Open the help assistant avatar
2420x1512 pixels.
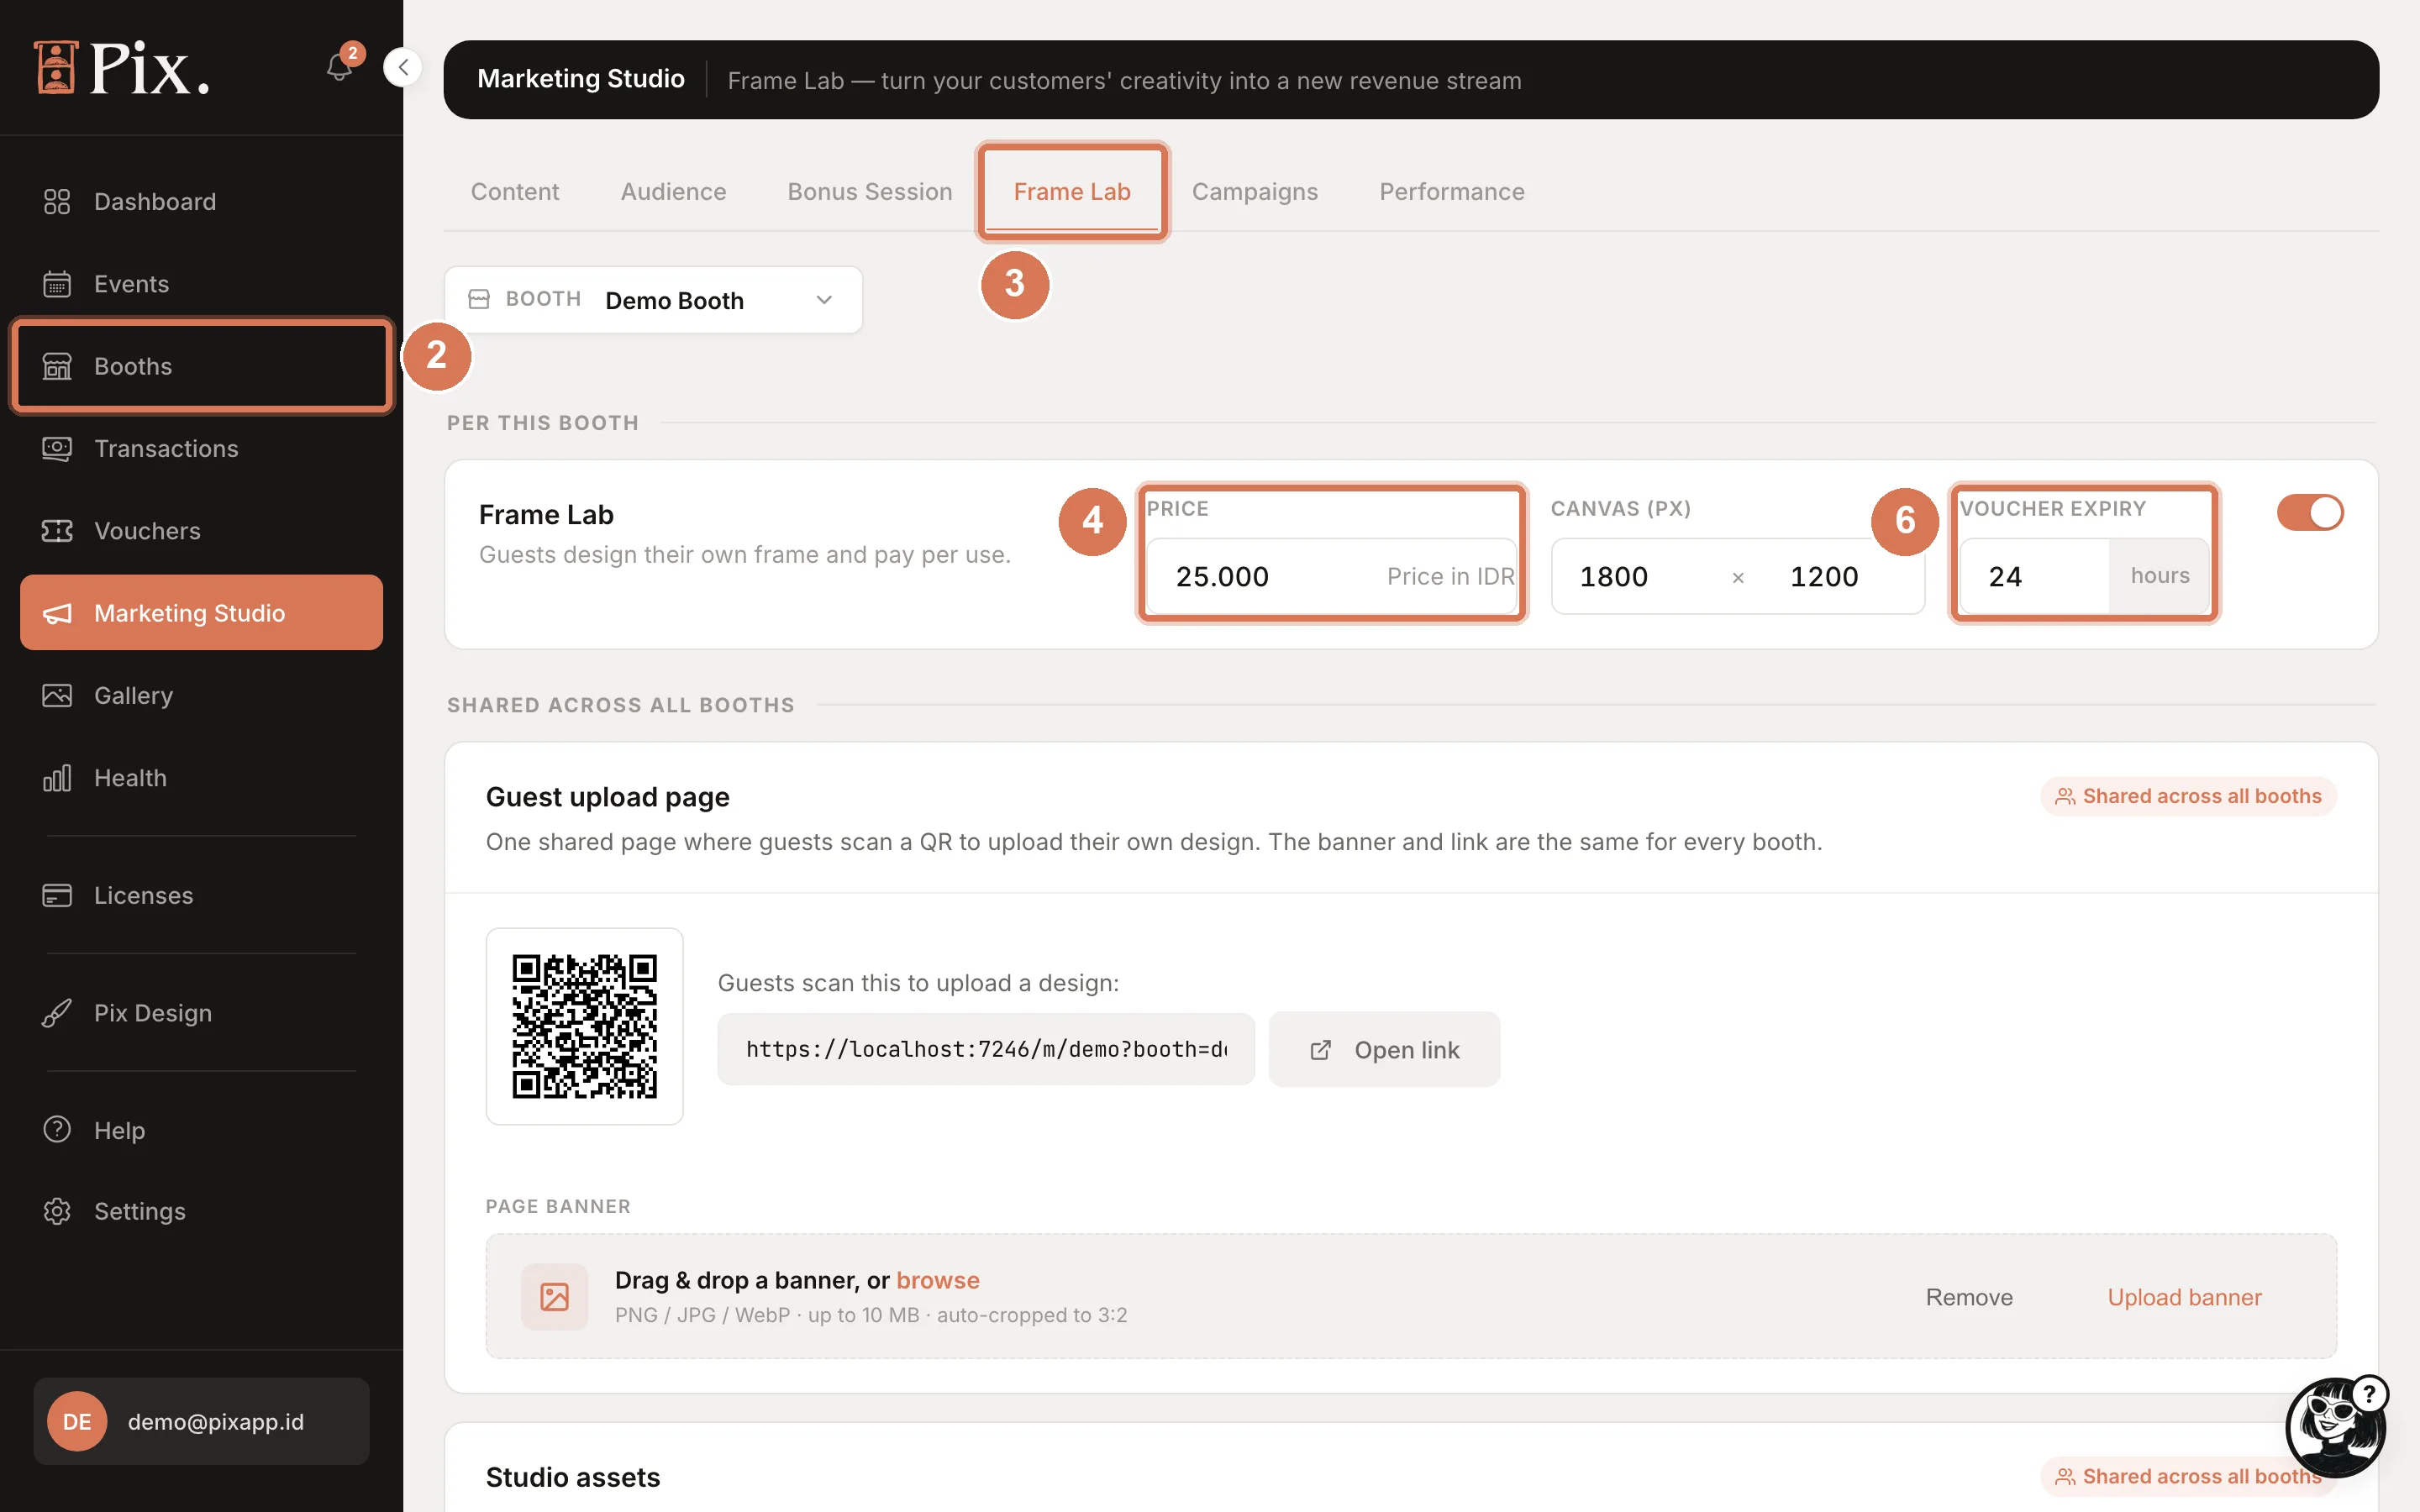point(2336,1426)
